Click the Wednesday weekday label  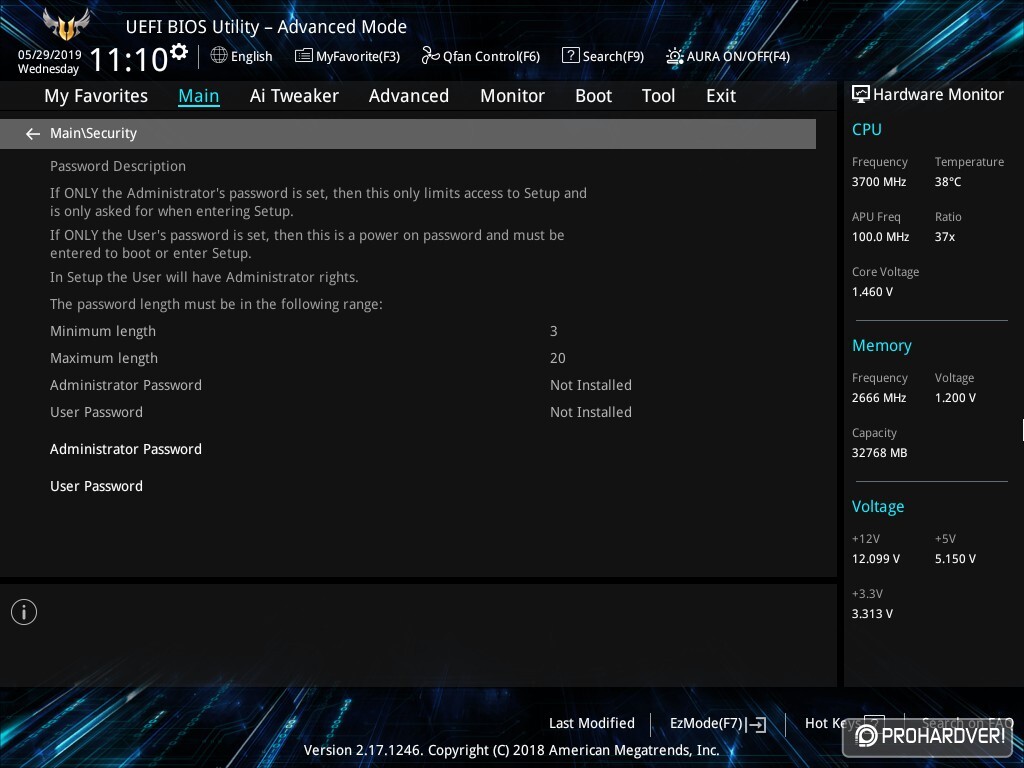pos(48,69)
